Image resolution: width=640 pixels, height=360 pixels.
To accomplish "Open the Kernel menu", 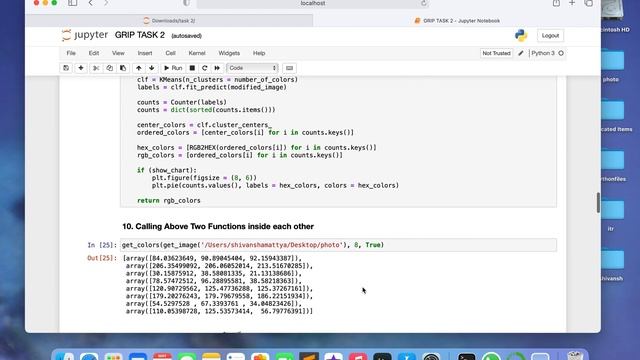I will click(197, 53).
